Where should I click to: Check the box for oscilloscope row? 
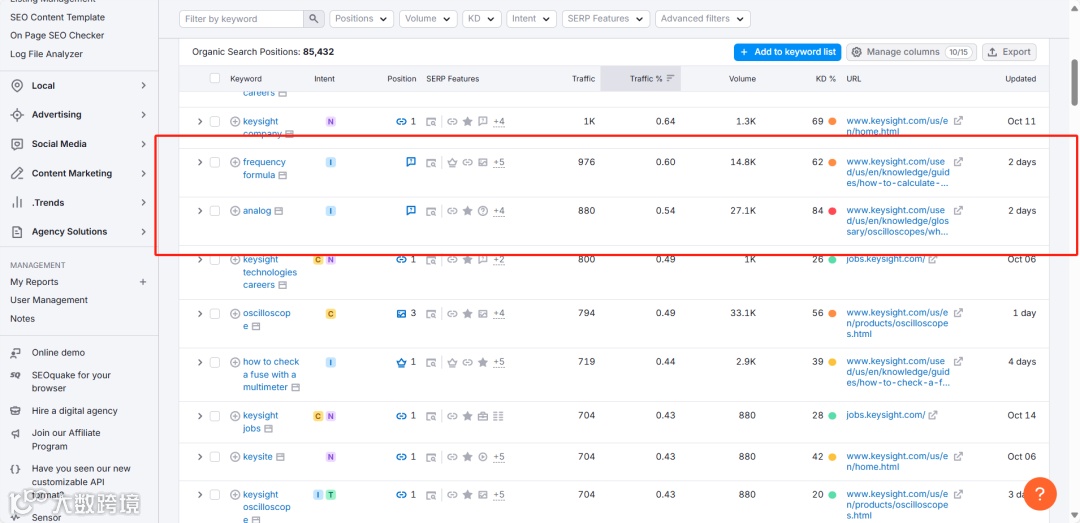[x=215, y=314]
